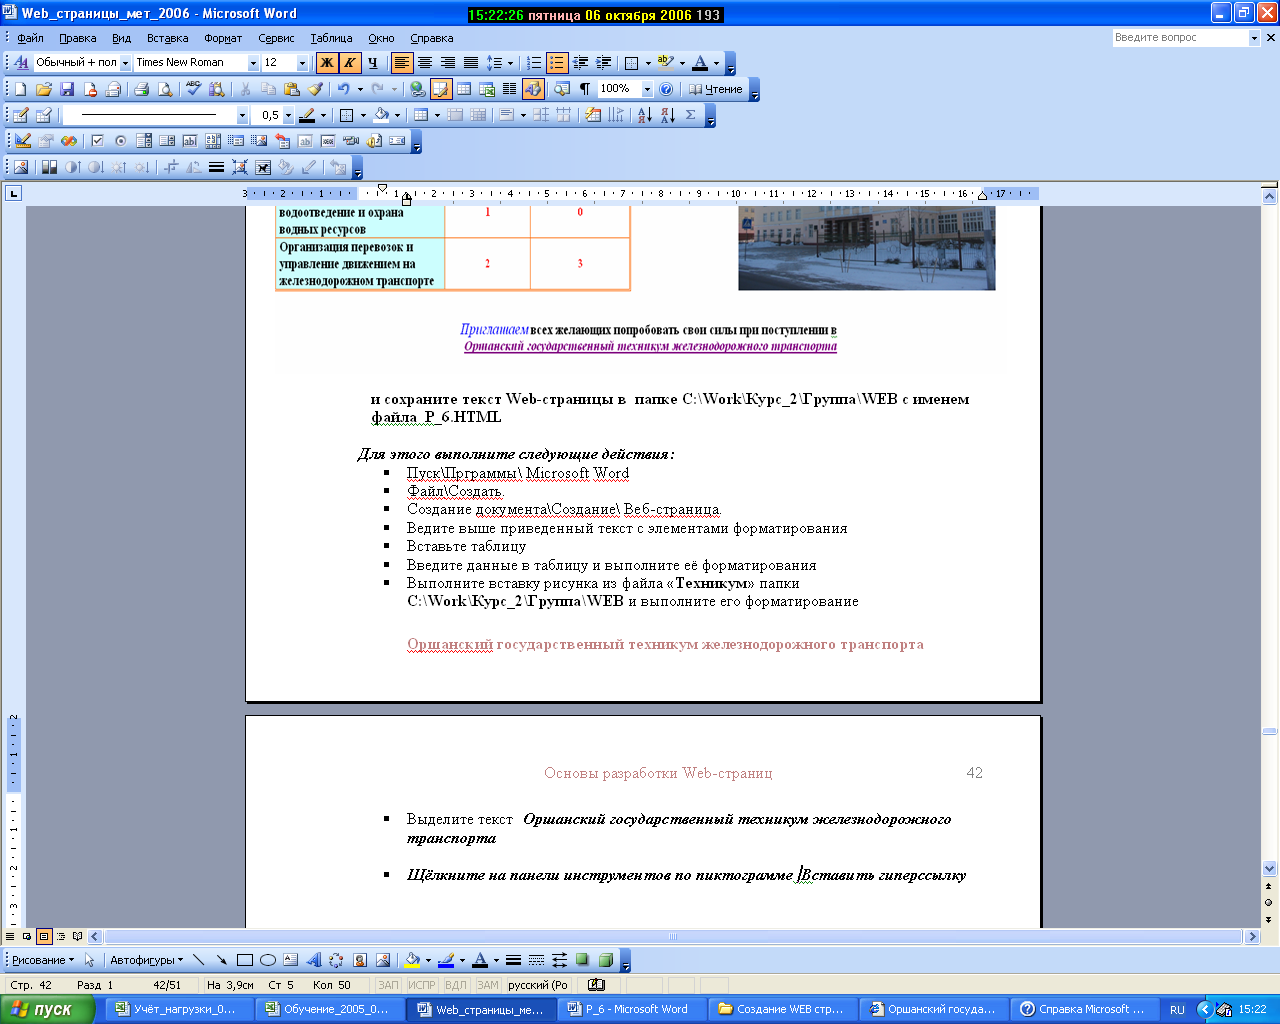This screenshot has height=1024, width=1280.
Task: Click Save icon
Action: [67, 89]
